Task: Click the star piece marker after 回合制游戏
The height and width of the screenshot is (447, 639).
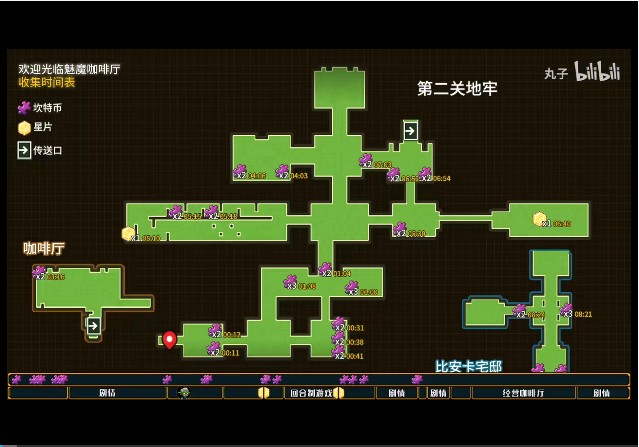Action: [339, 393]
